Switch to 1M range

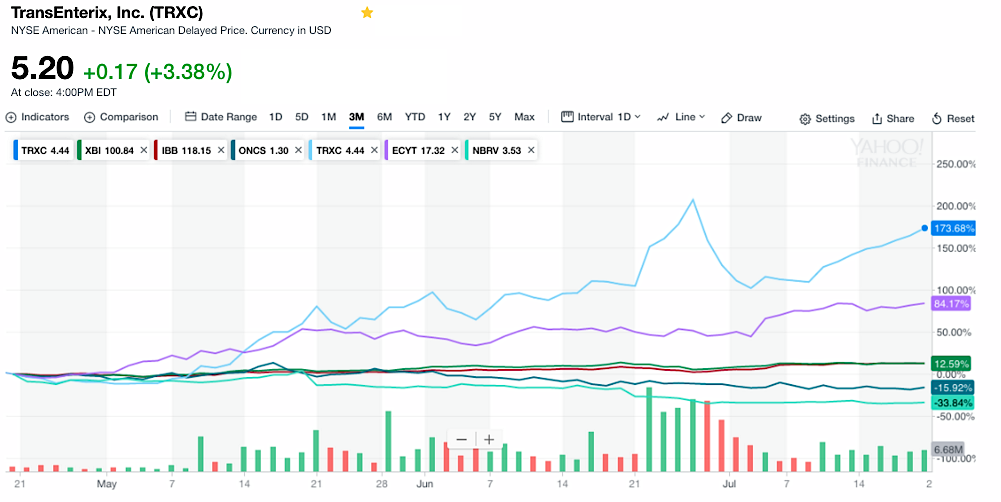[328, 117]
